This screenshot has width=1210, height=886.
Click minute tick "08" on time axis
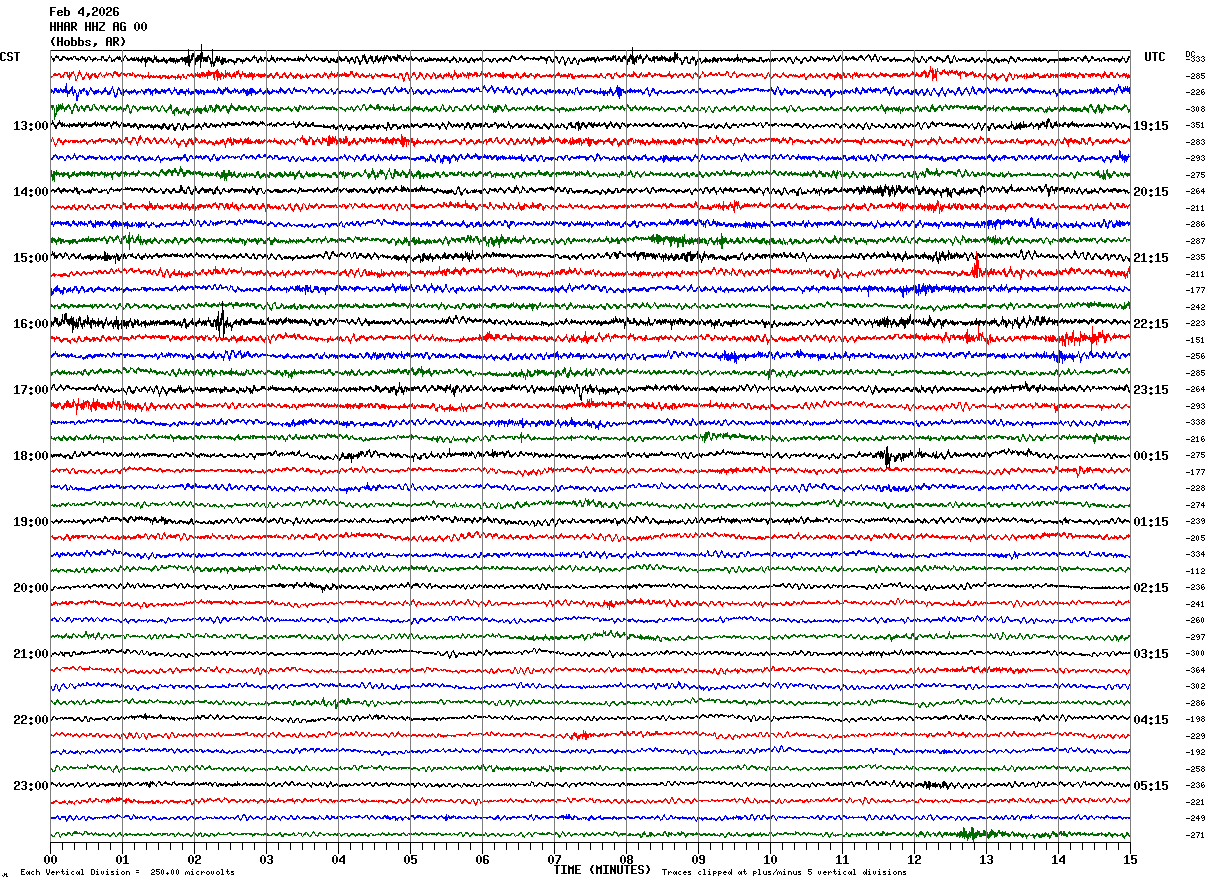point(626,859)
